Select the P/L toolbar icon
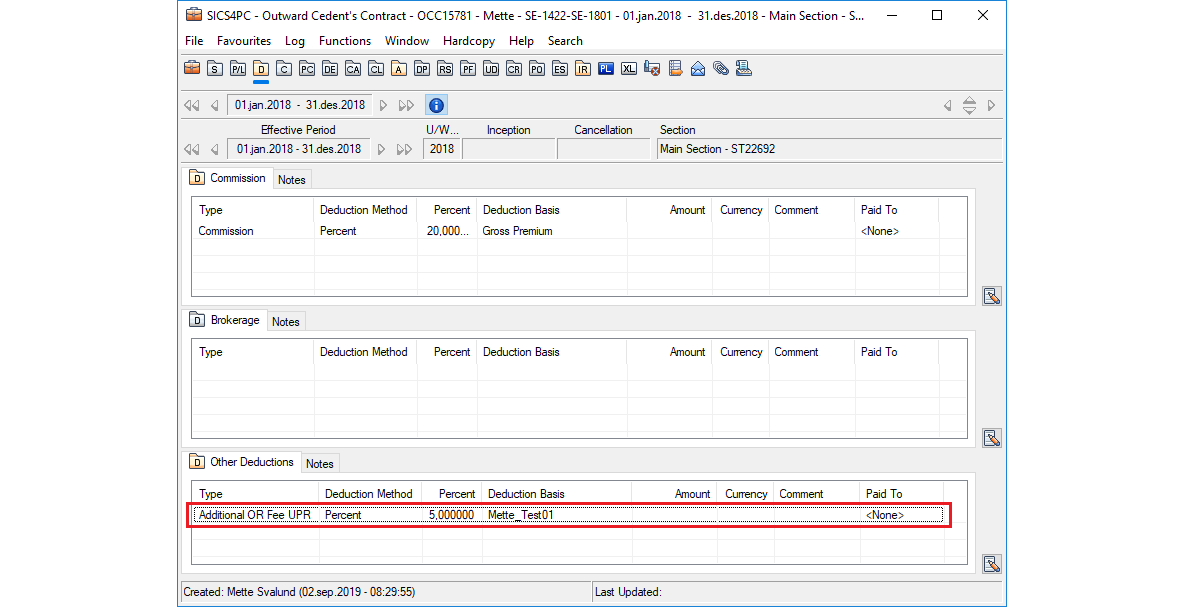This screenshot has width=1184, height=607. 238,69
